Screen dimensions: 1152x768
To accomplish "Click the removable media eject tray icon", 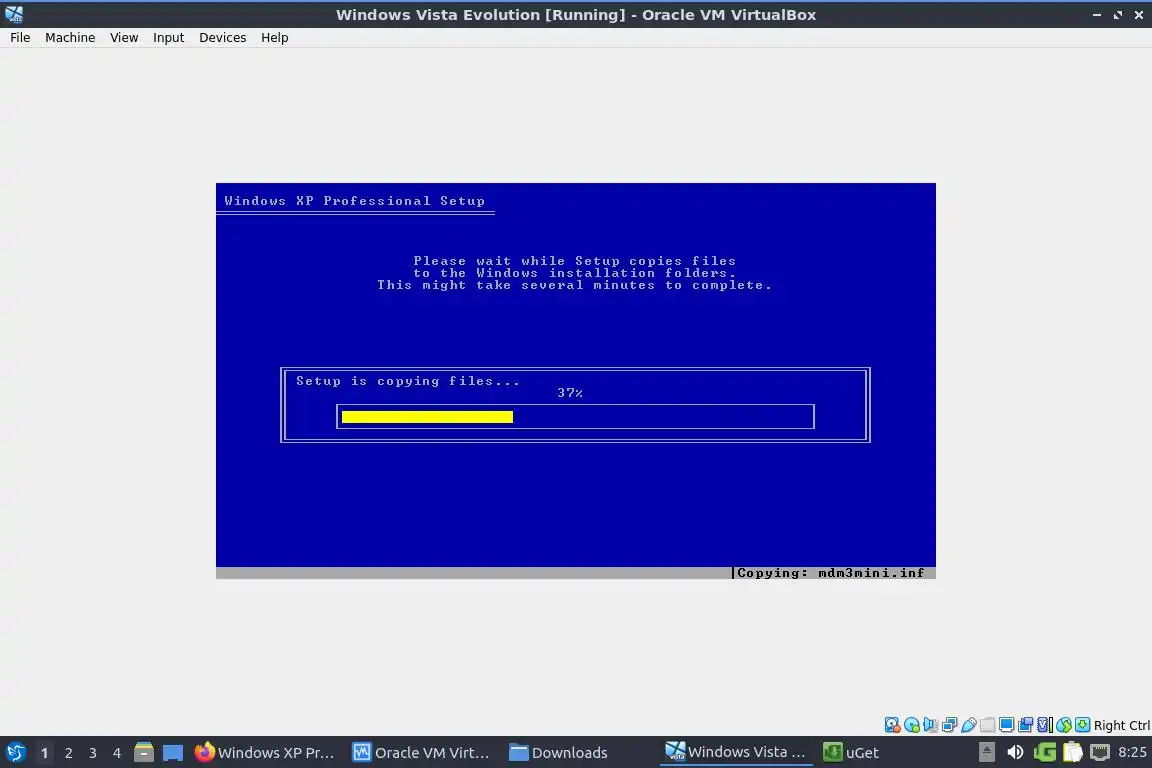I will click(x=987, y=753).
